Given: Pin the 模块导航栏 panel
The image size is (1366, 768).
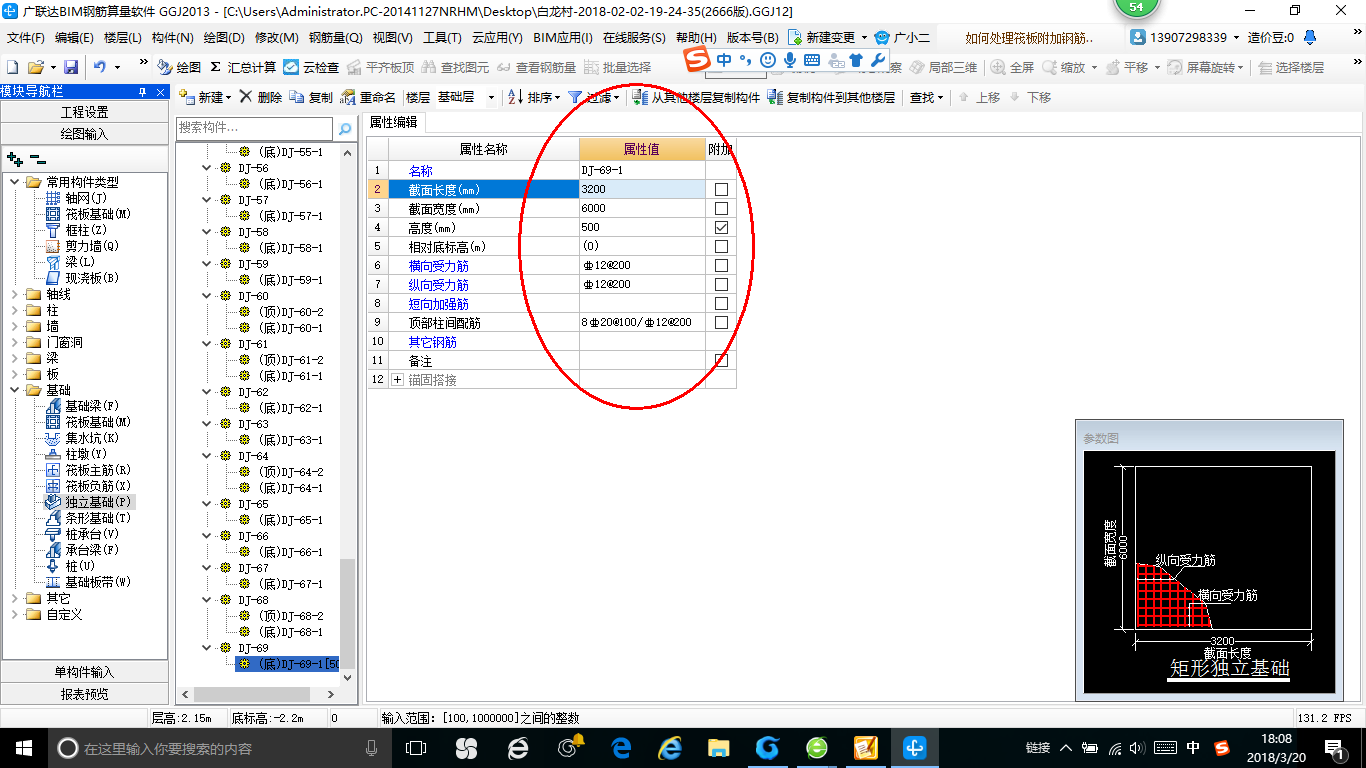Looking at the screenshot, I should 143,92.
